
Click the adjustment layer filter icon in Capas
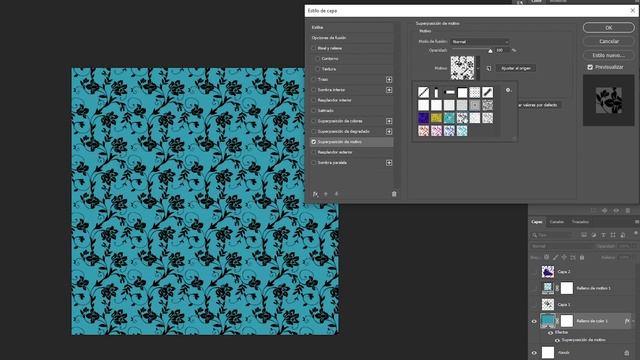[594, 235]
